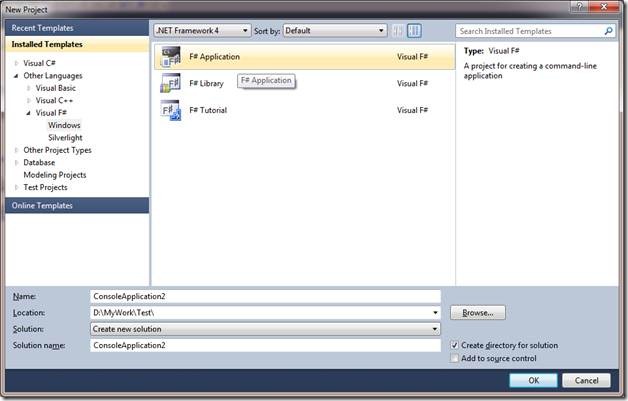Image resolution: width=628 pixels, height=401 pixels.
Task: Open the Solution combo box
Action: 265,328
